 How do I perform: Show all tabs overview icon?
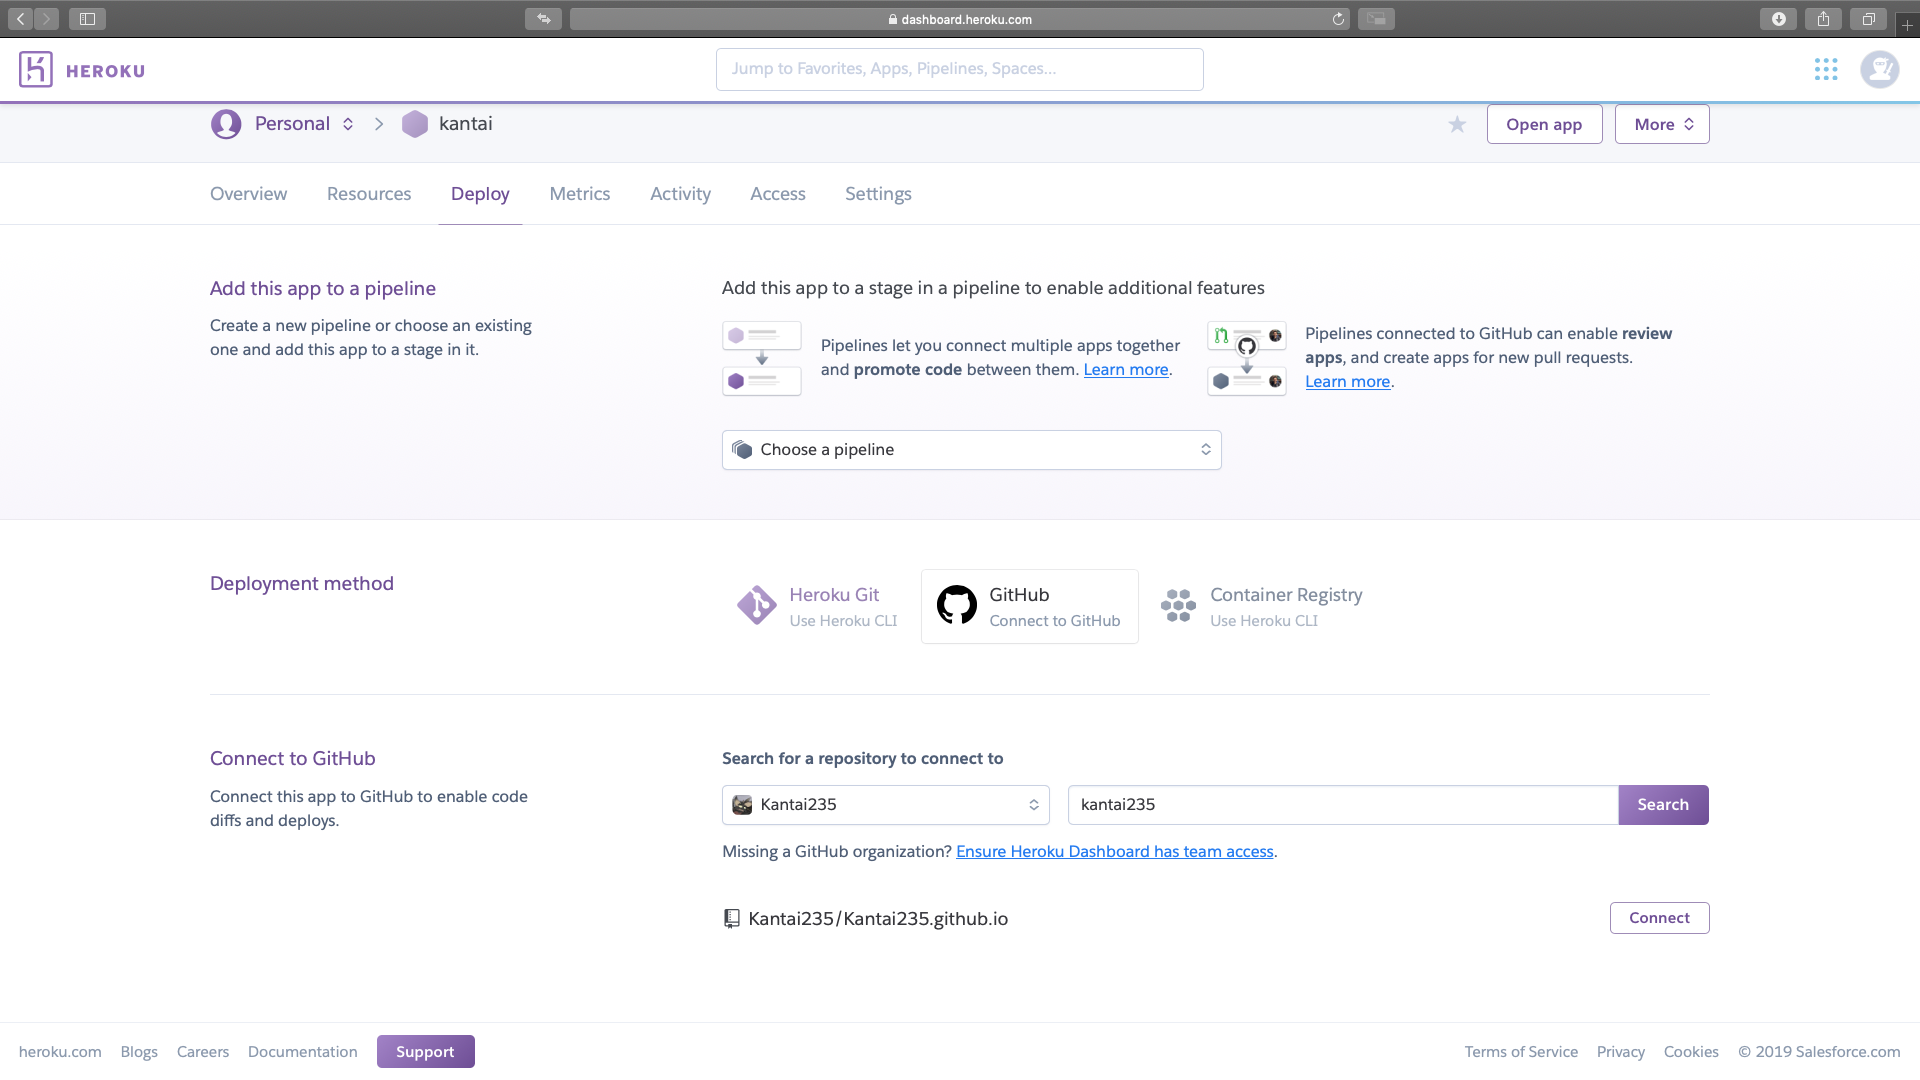tap(1868, 18)
